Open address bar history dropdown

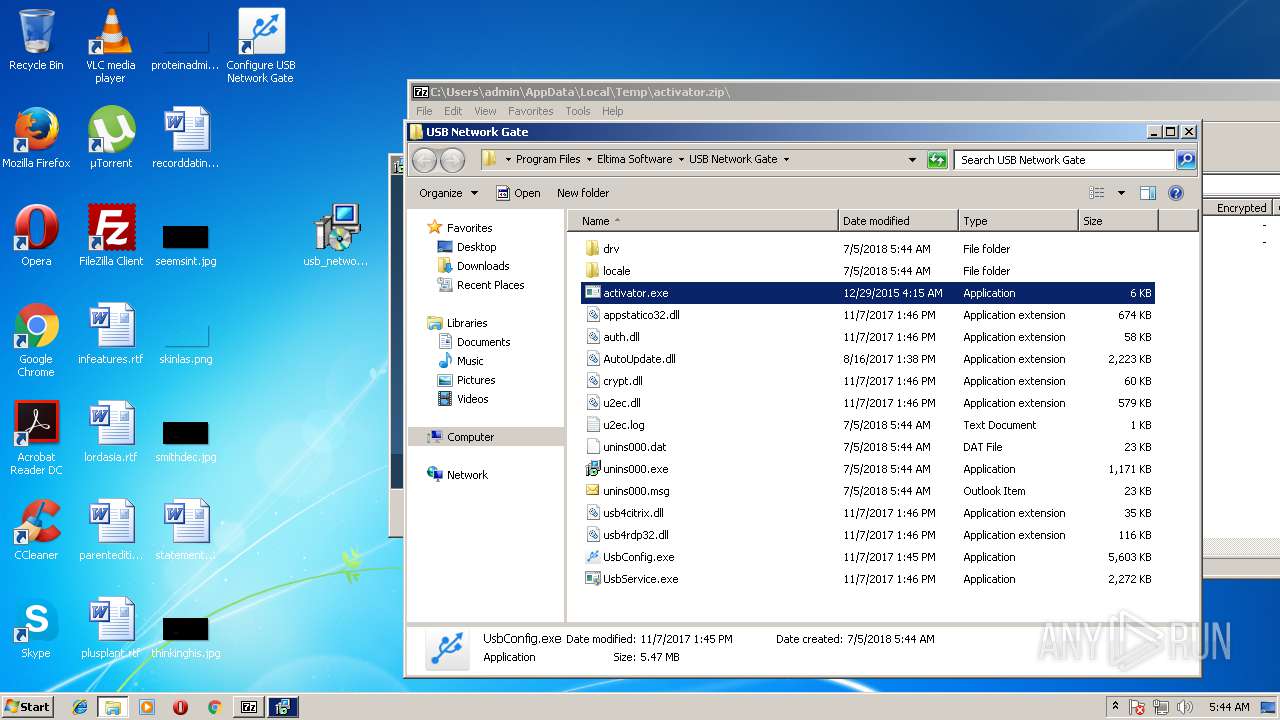pos(912,160)
